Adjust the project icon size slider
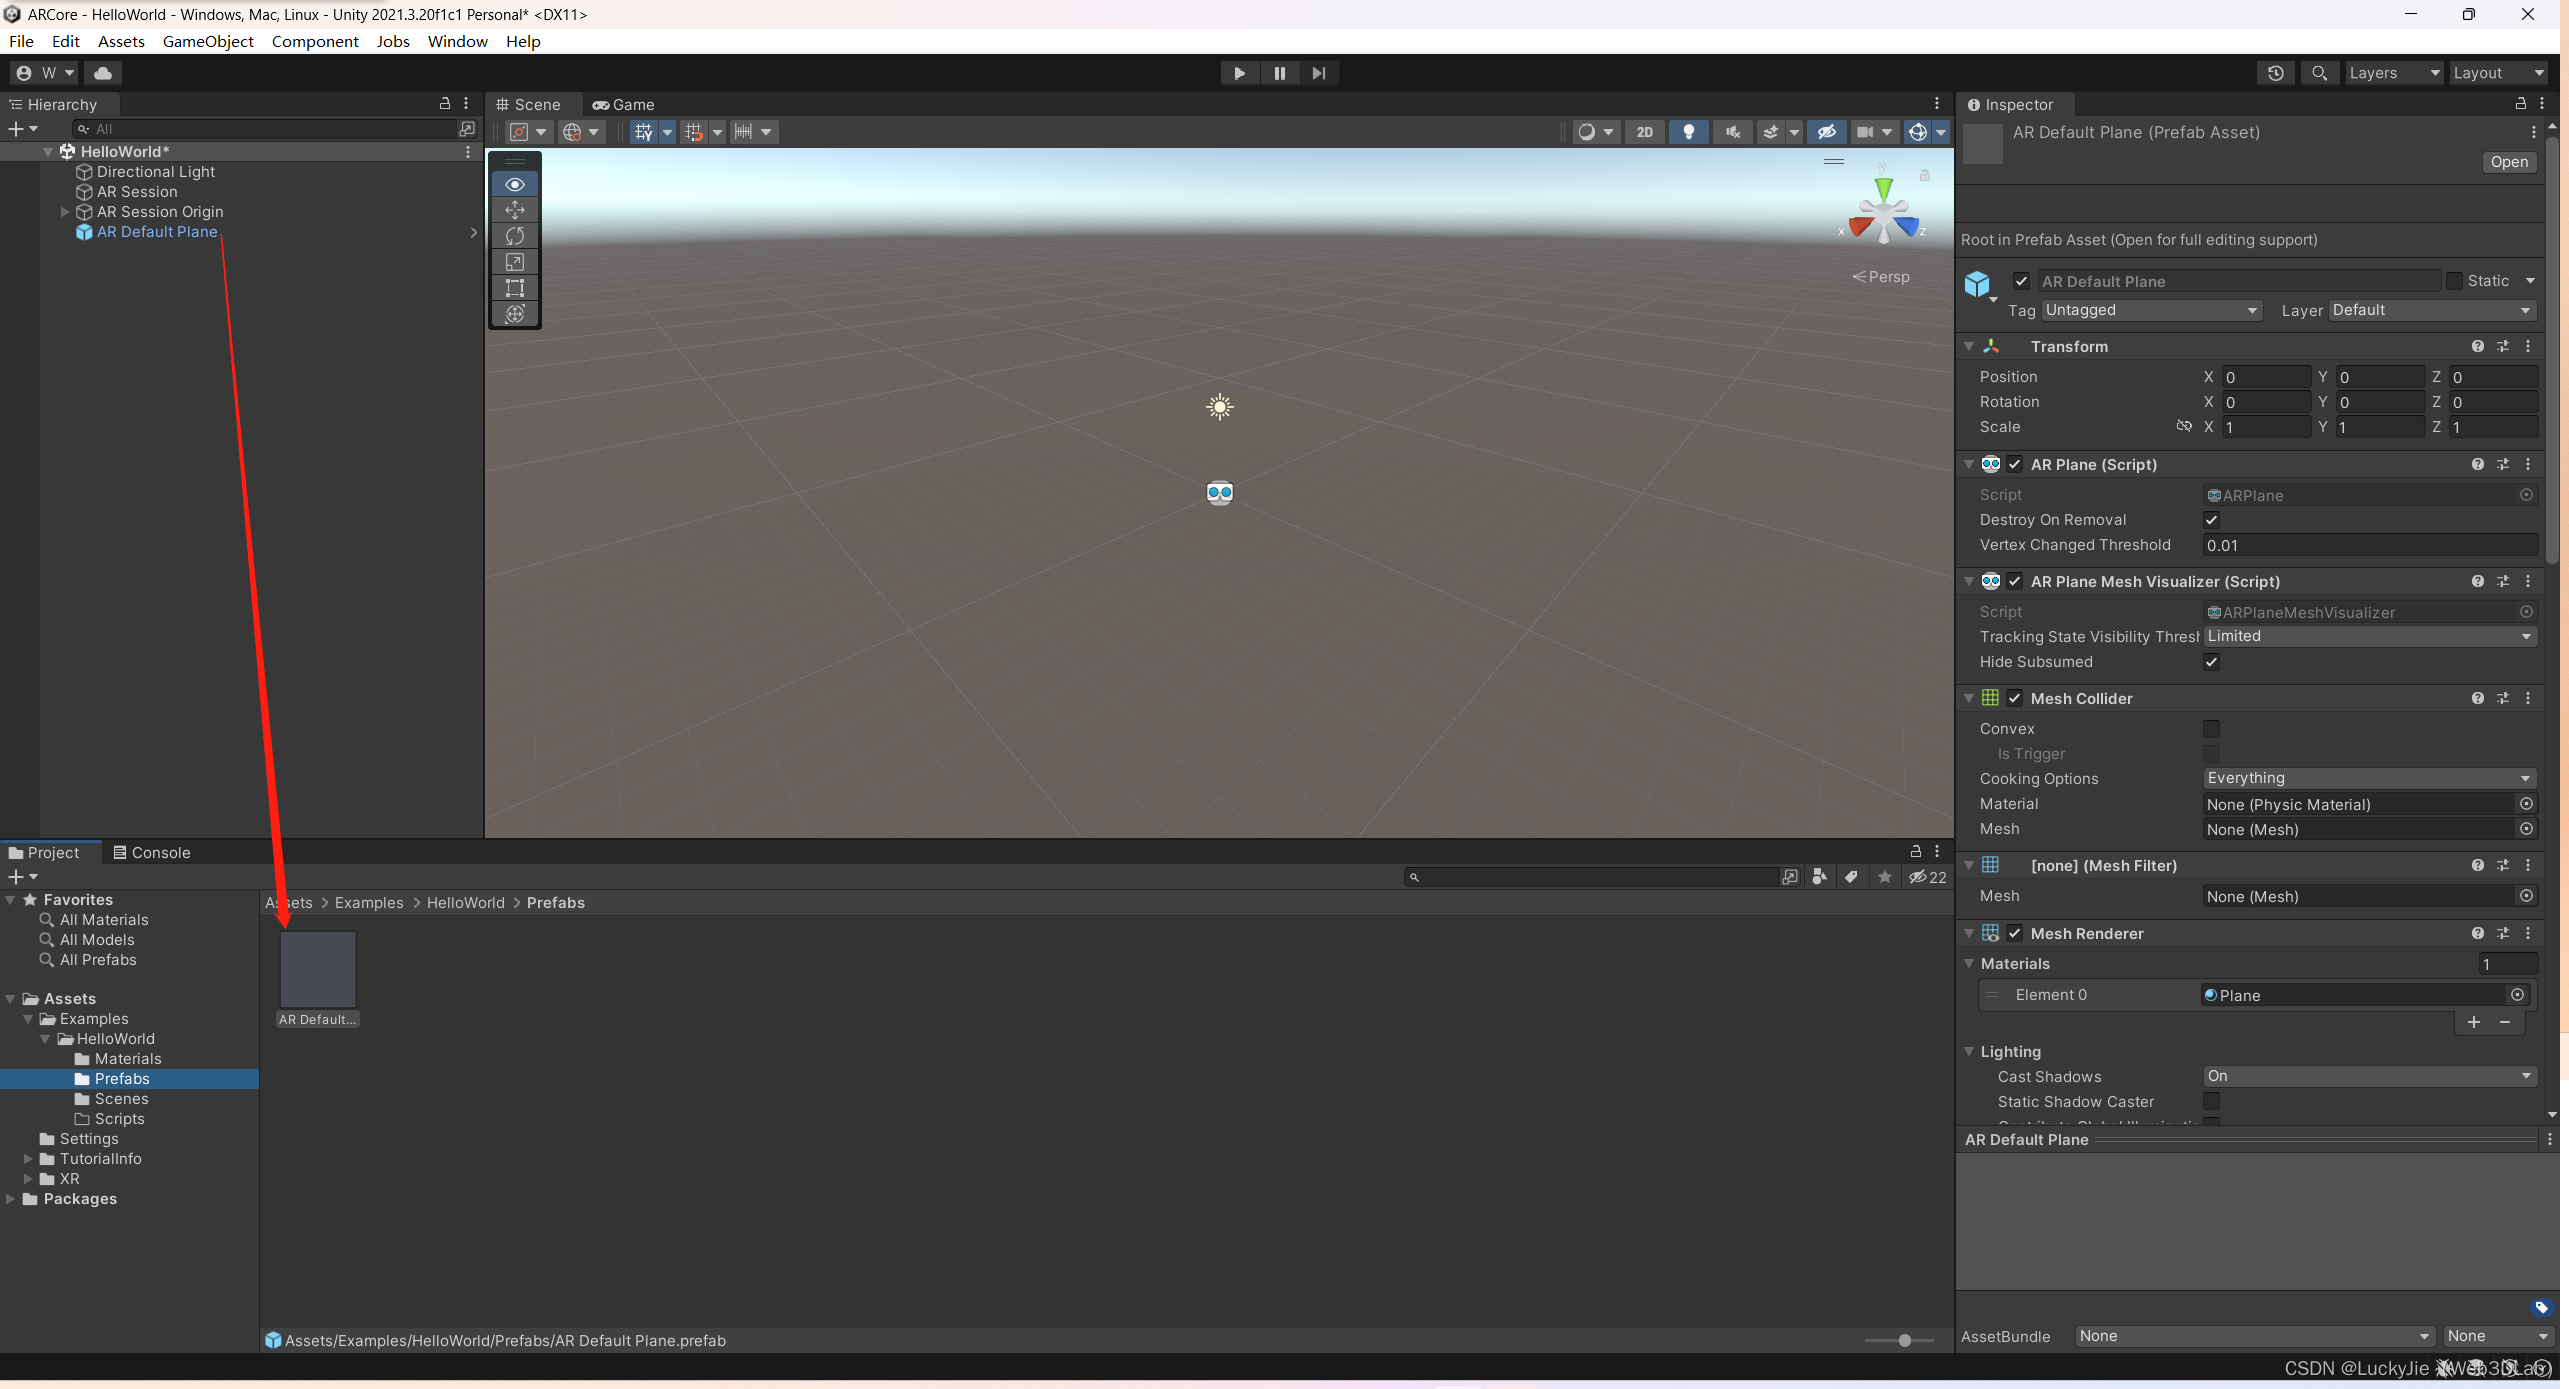This screenshot has width=2569, height=1389. point(1904,1340)
